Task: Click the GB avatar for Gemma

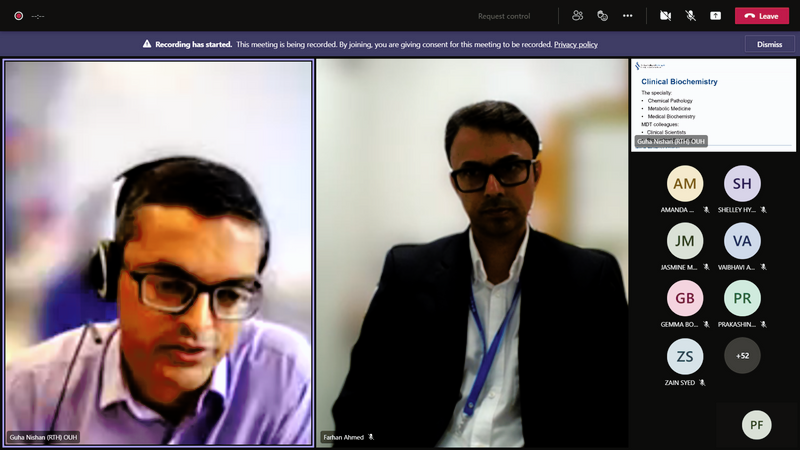Action: (685, 298)
